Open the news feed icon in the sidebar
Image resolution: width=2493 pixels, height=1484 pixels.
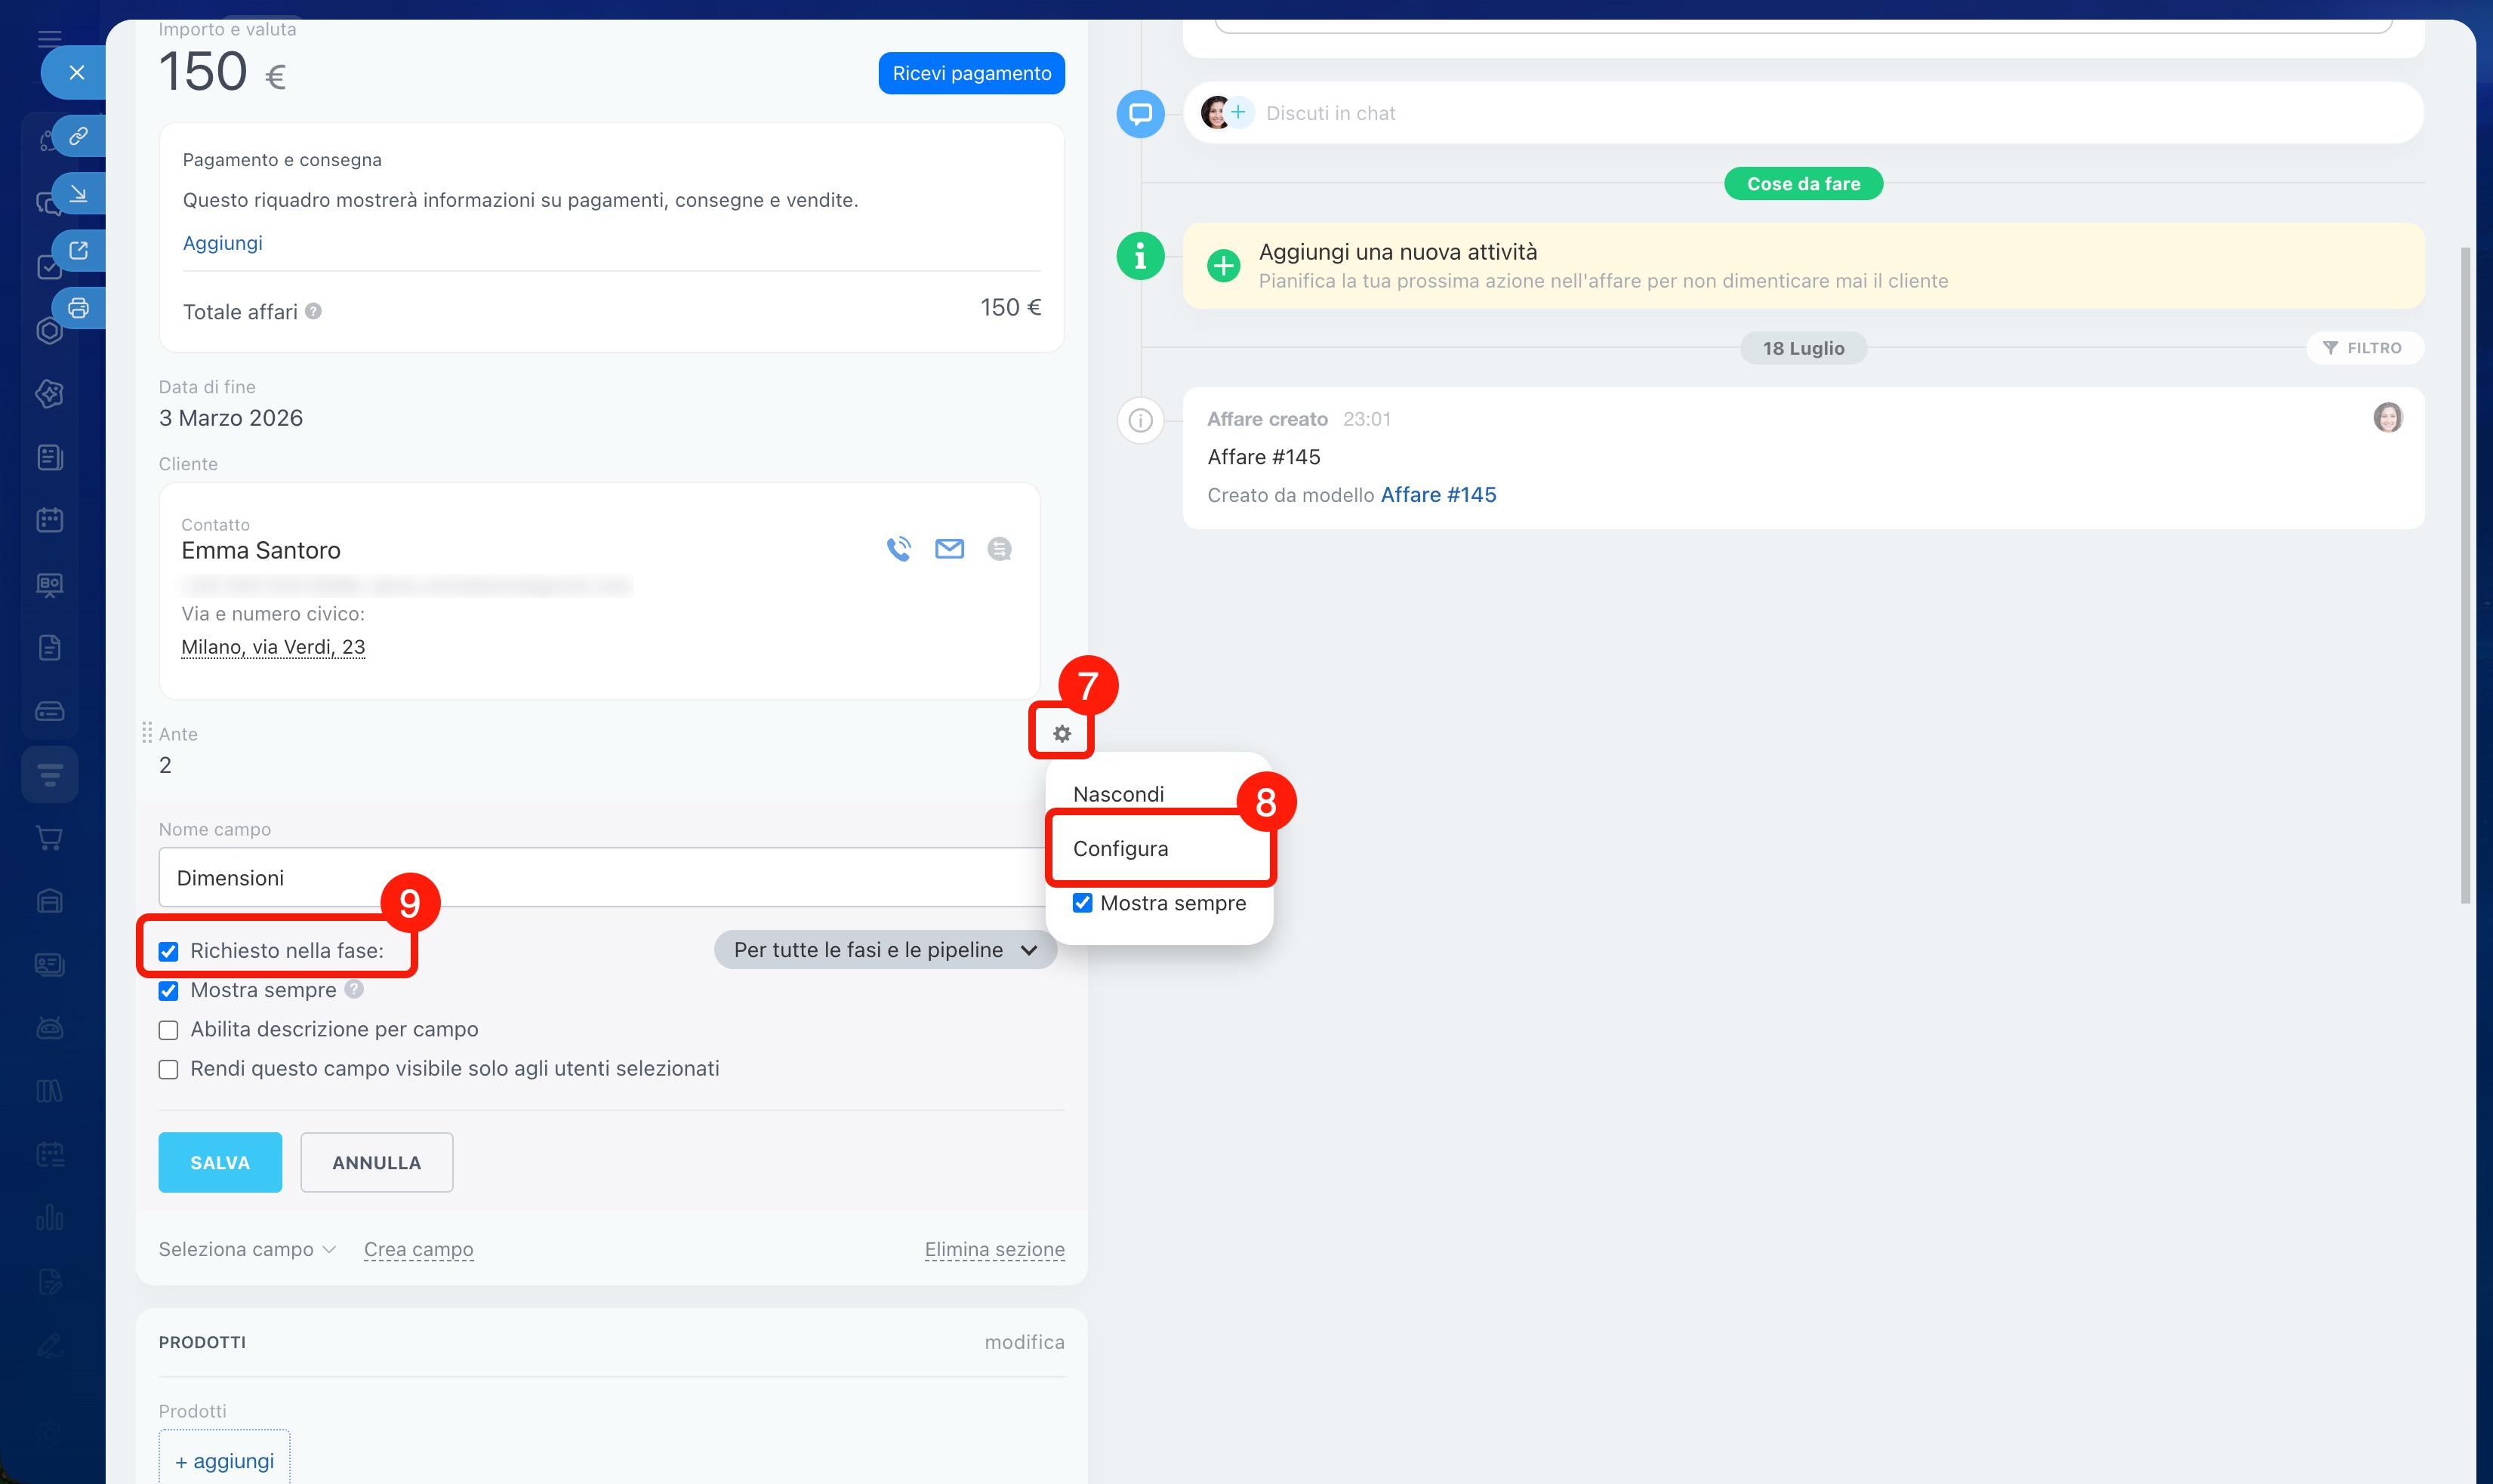49,457
